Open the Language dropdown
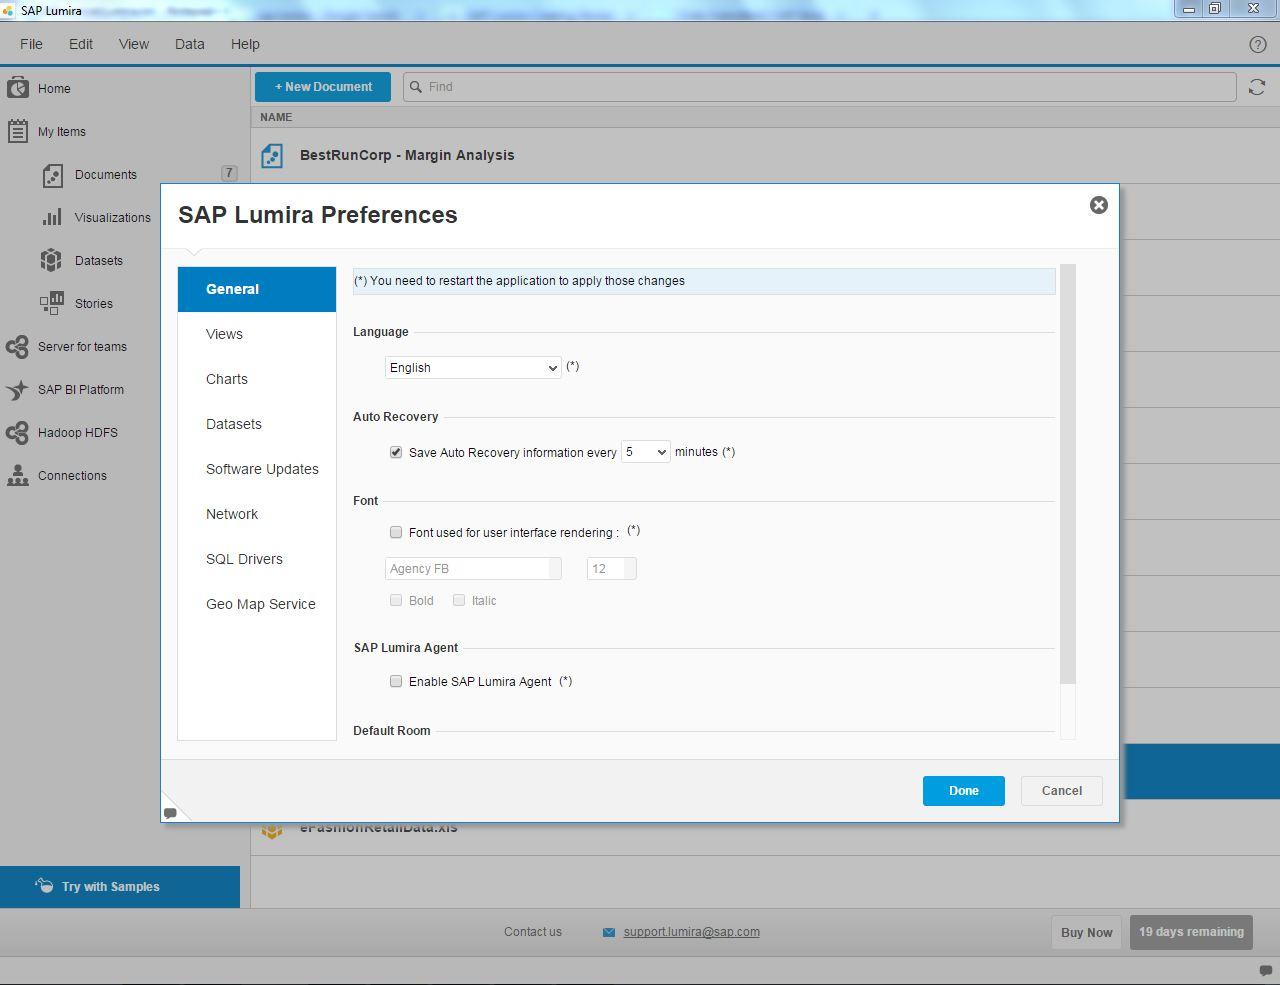 473,367
